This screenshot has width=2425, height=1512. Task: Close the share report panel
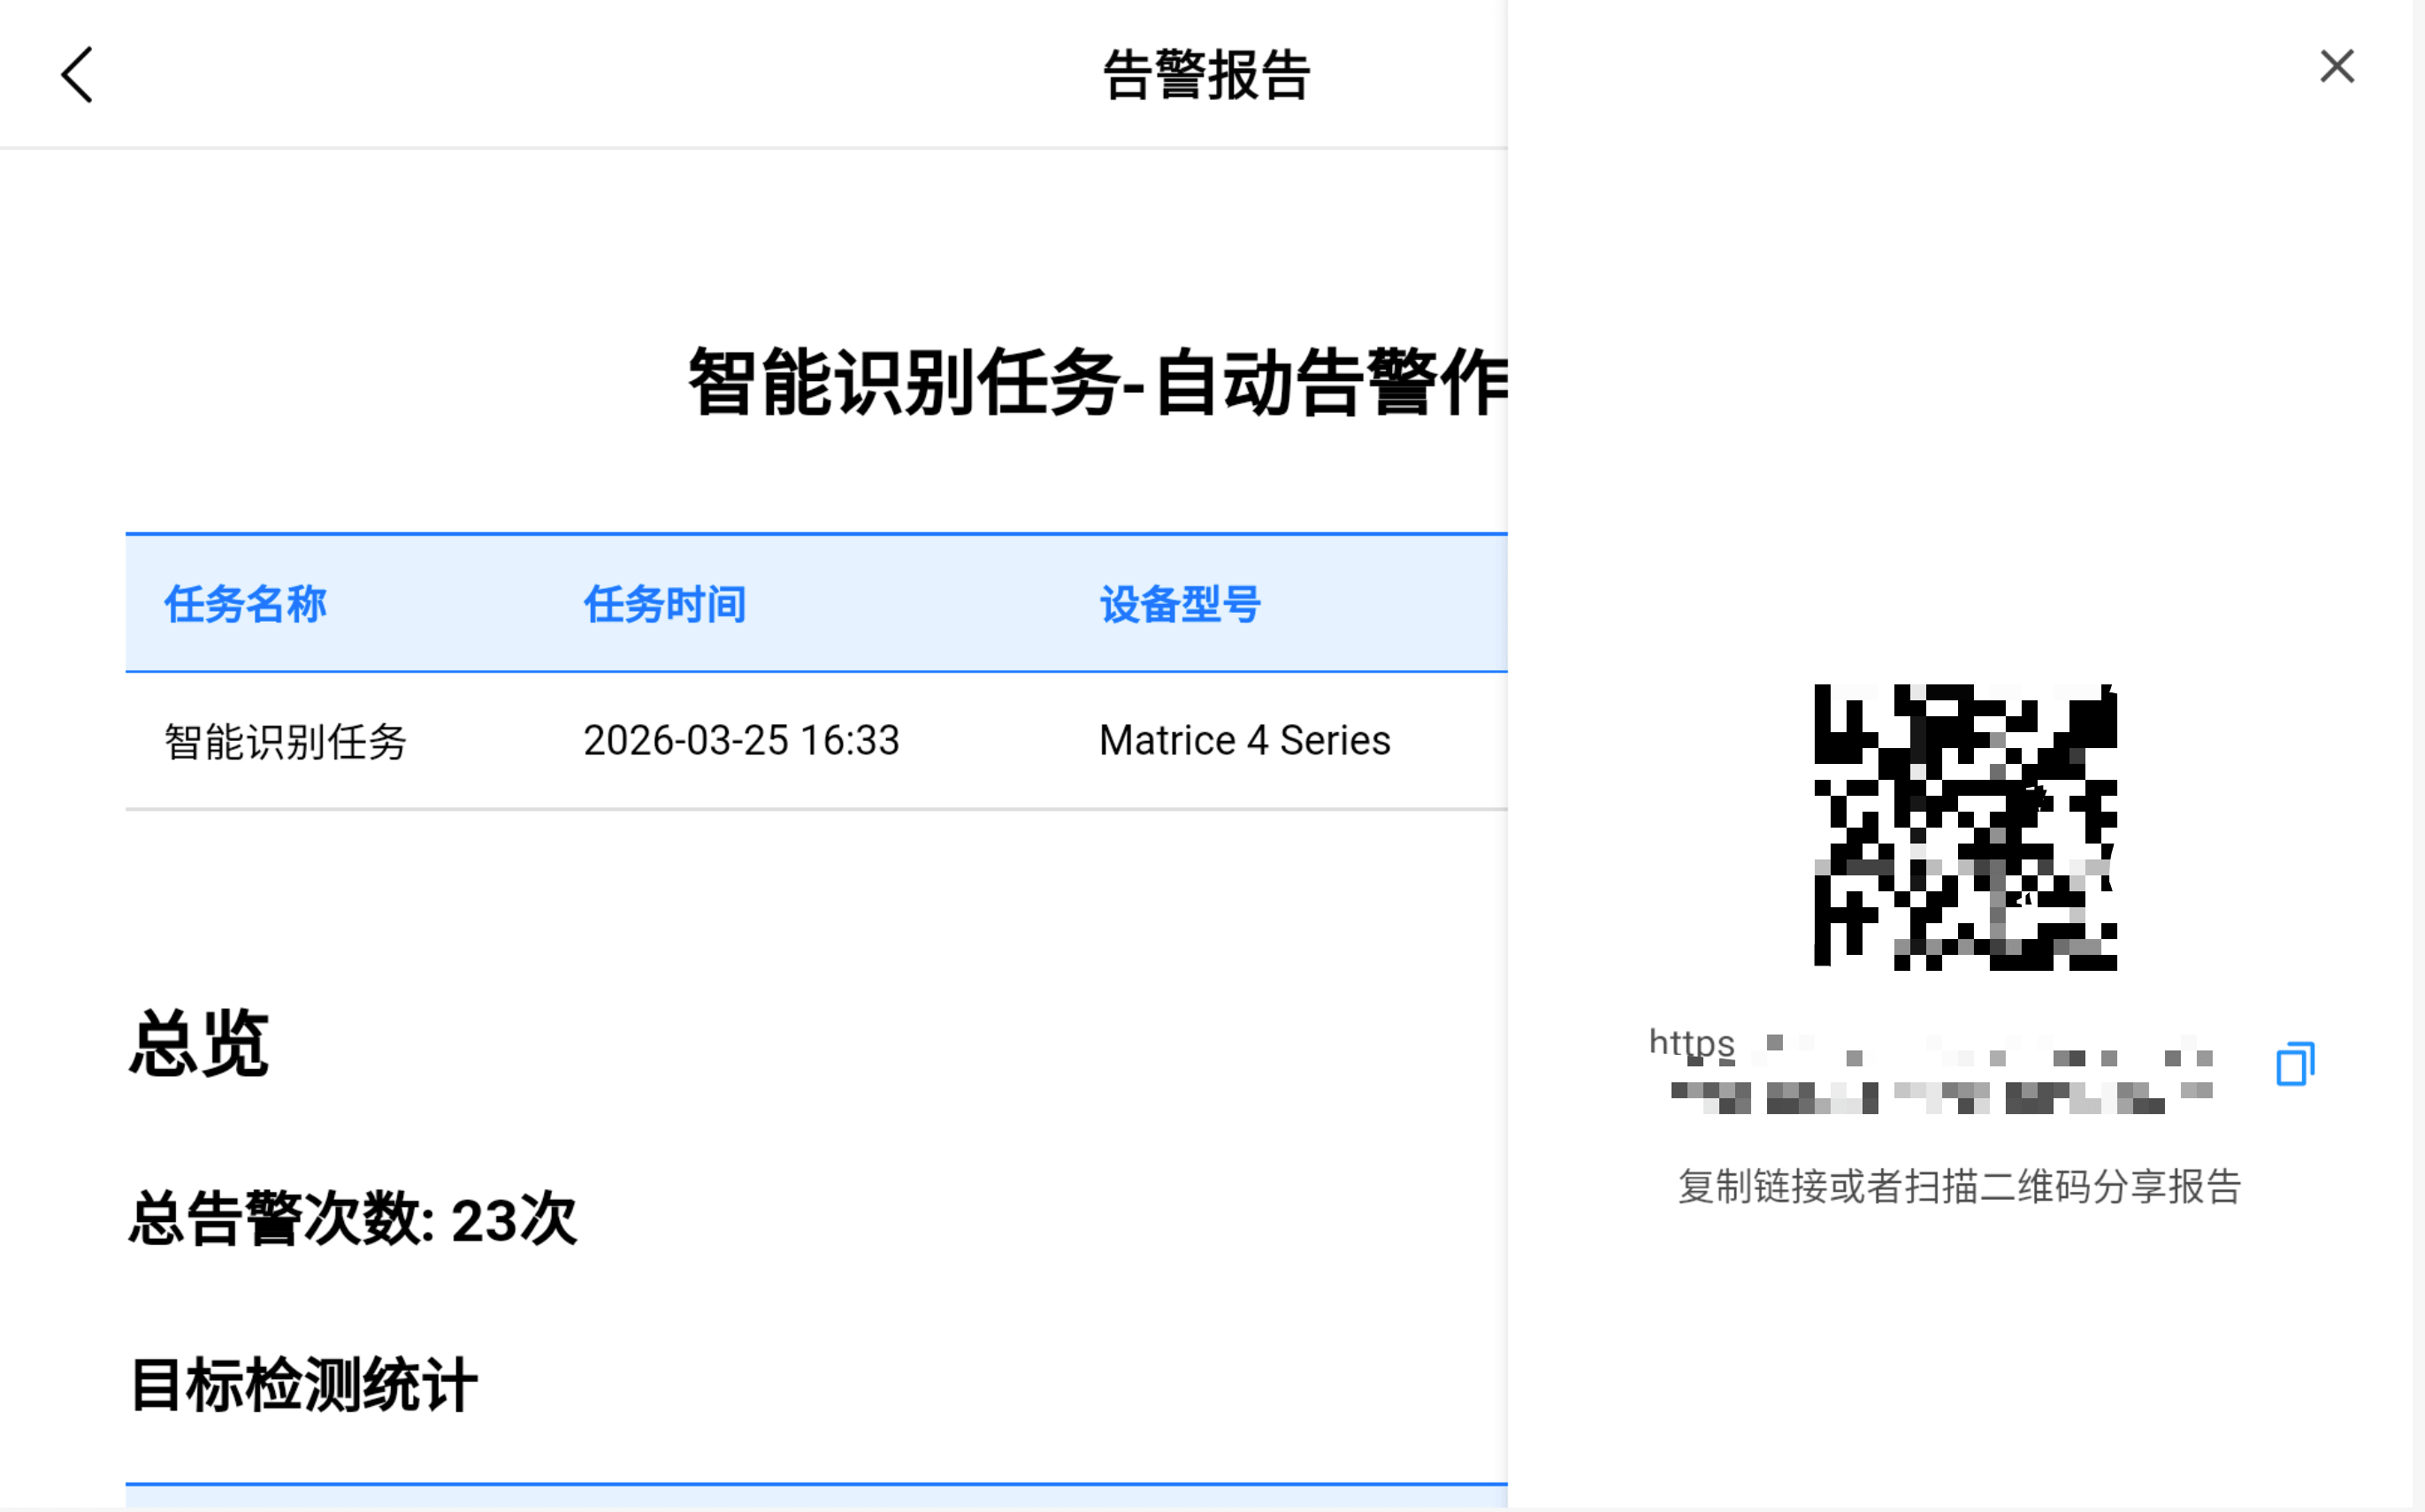(2336, 67)
